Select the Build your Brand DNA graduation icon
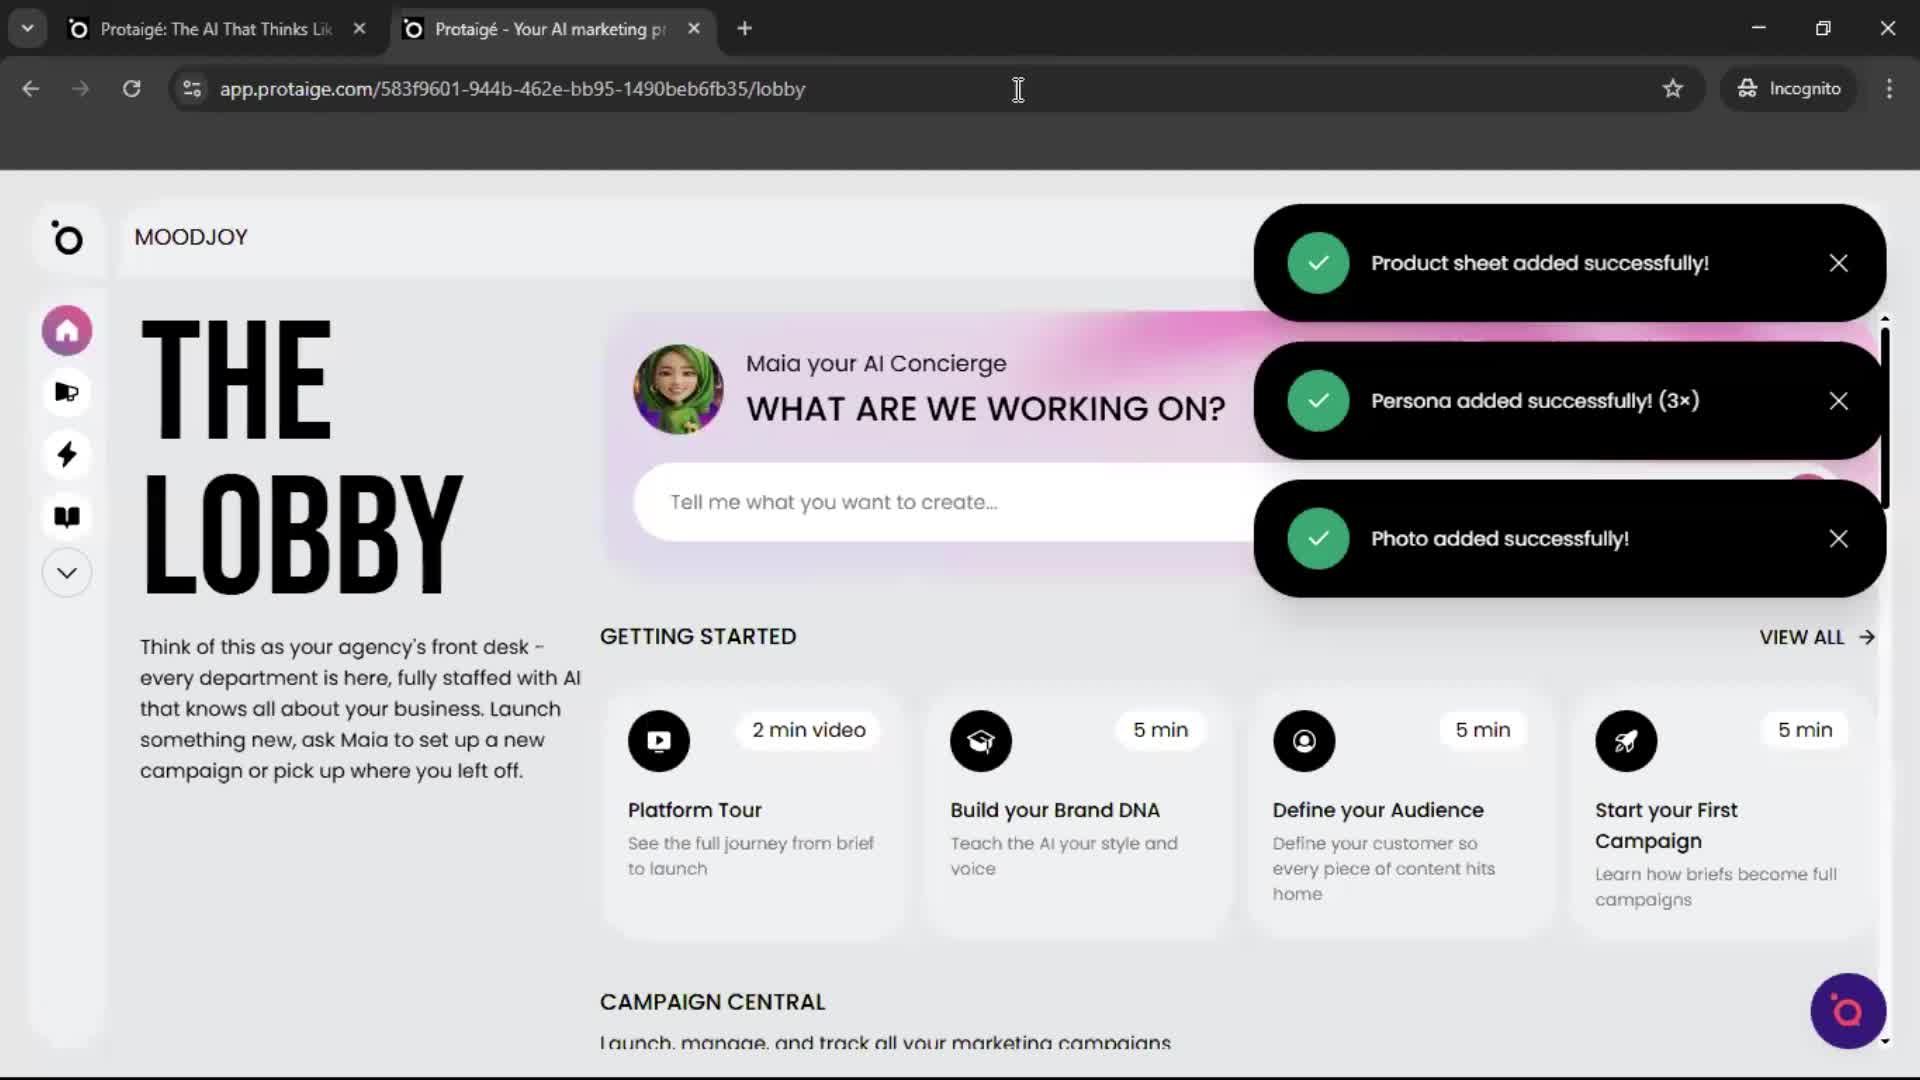This screenshot has width=1920, height=1080. pos(981,741)
